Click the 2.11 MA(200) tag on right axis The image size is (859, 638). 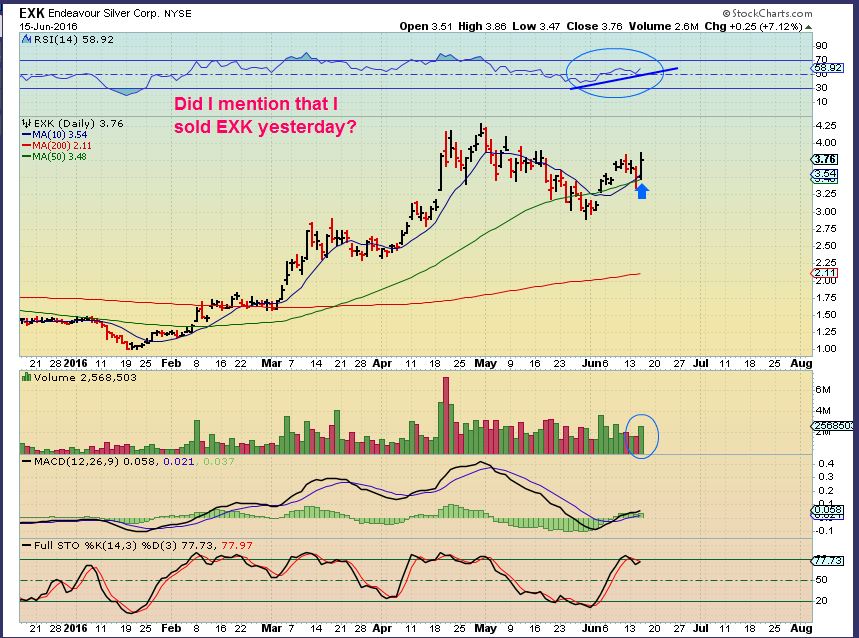point(824,273)
